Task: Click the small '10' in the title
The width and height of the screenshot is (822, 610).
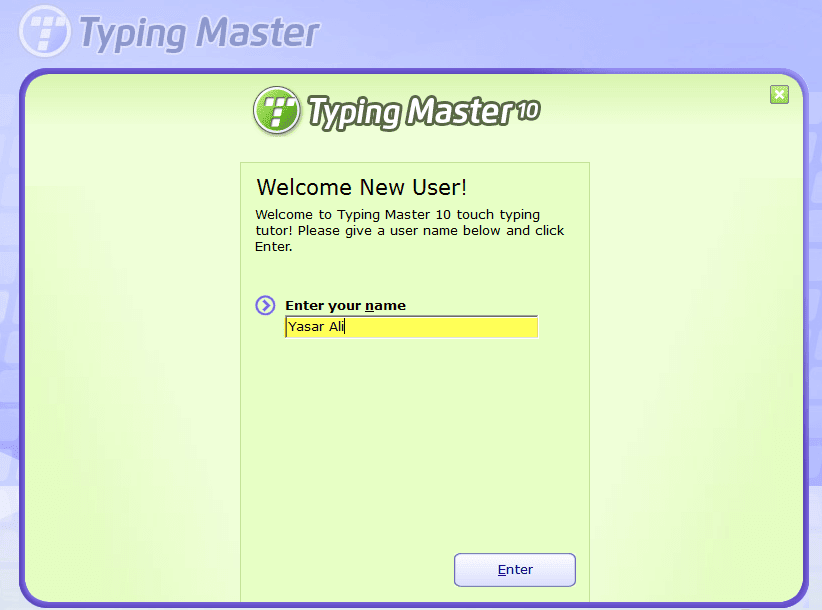Action: coord(528,110)
